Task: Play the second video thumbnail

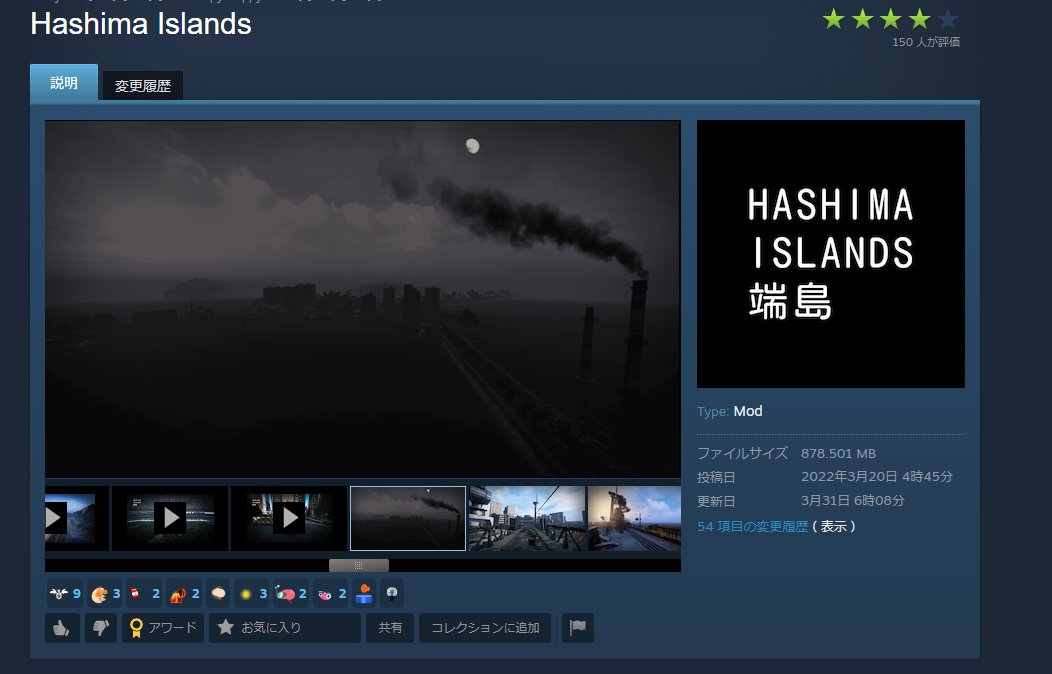Action: click(x=170, y=518)
